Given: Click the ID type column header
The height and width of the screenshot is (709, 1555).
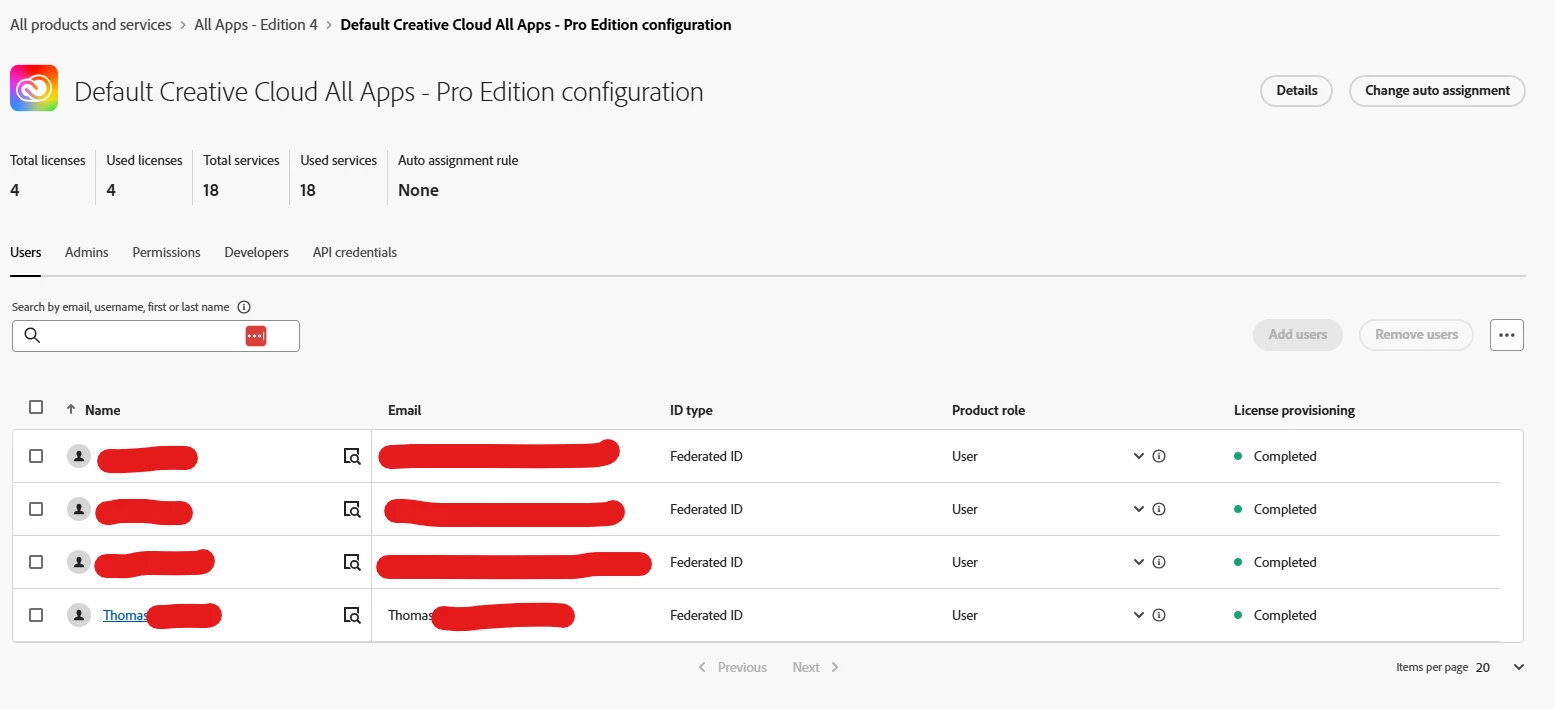Looking at the screenshot, I should pyautogui.click(x=691, y=410).
